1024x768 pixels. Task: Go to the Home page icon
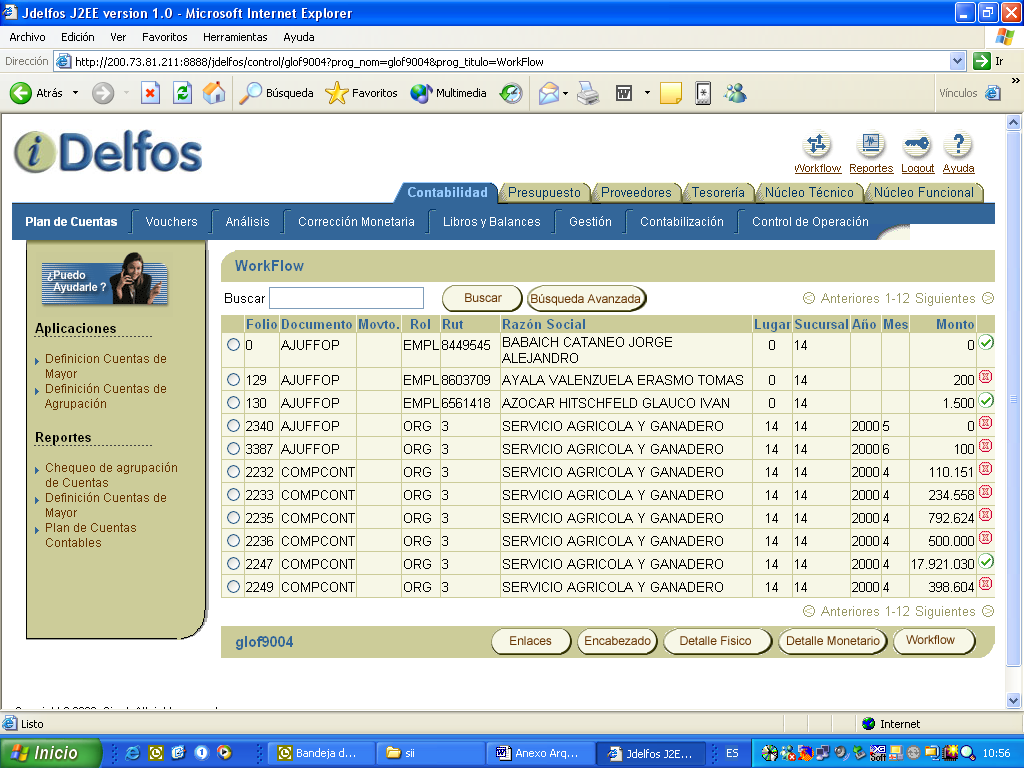pyautogui.click(x=214, y=93)
